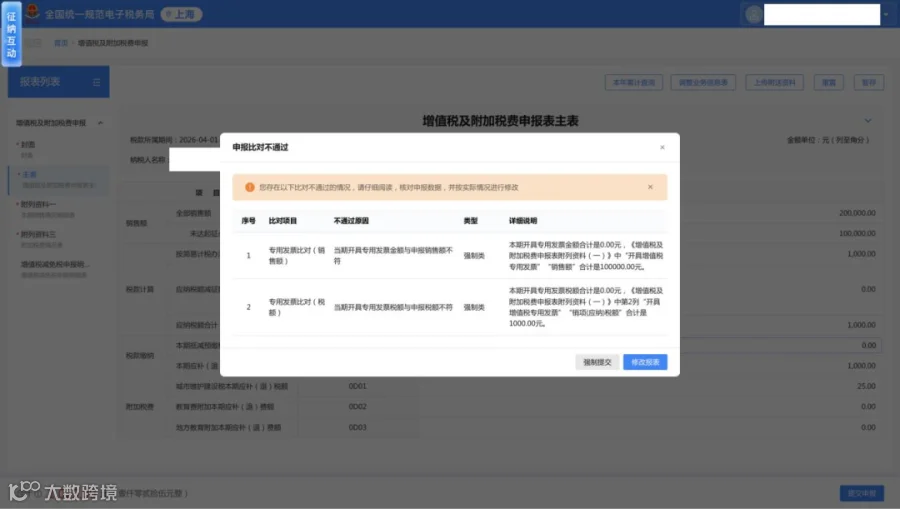The width and height of the screenshot is (900, 509).
Task: Open the 征纳互动 side widget
Action: tap(11, 34)
